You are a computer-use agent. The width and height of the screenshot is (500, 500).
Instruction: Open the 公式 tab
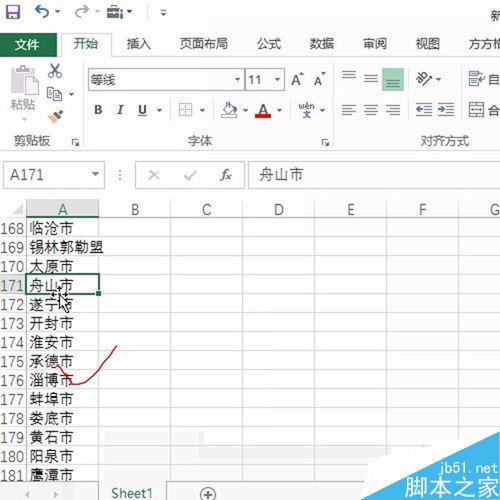(269, 44)
